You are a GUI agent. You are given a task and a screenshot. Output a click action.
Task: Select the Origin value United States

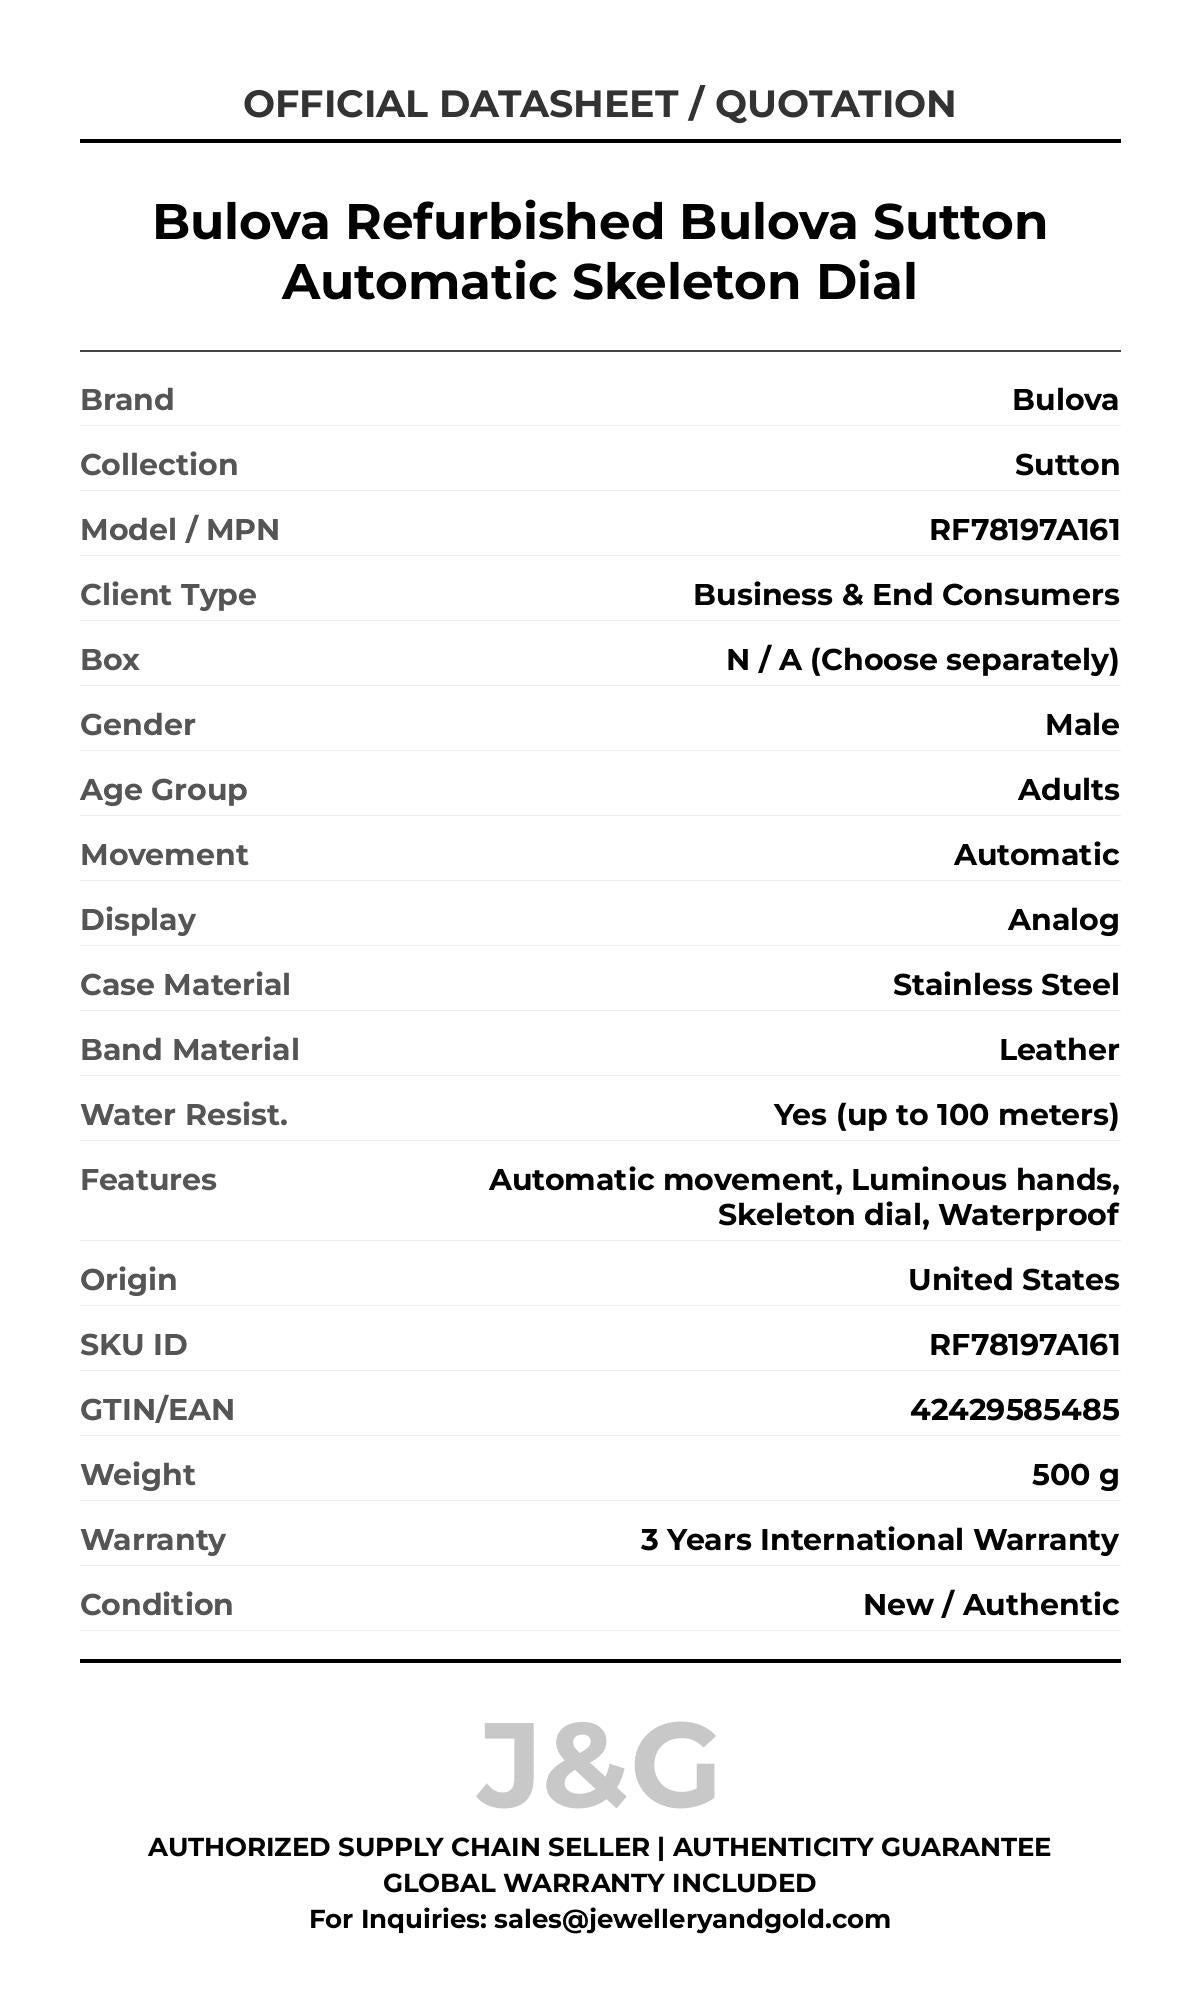[x=1013, y=1279]
